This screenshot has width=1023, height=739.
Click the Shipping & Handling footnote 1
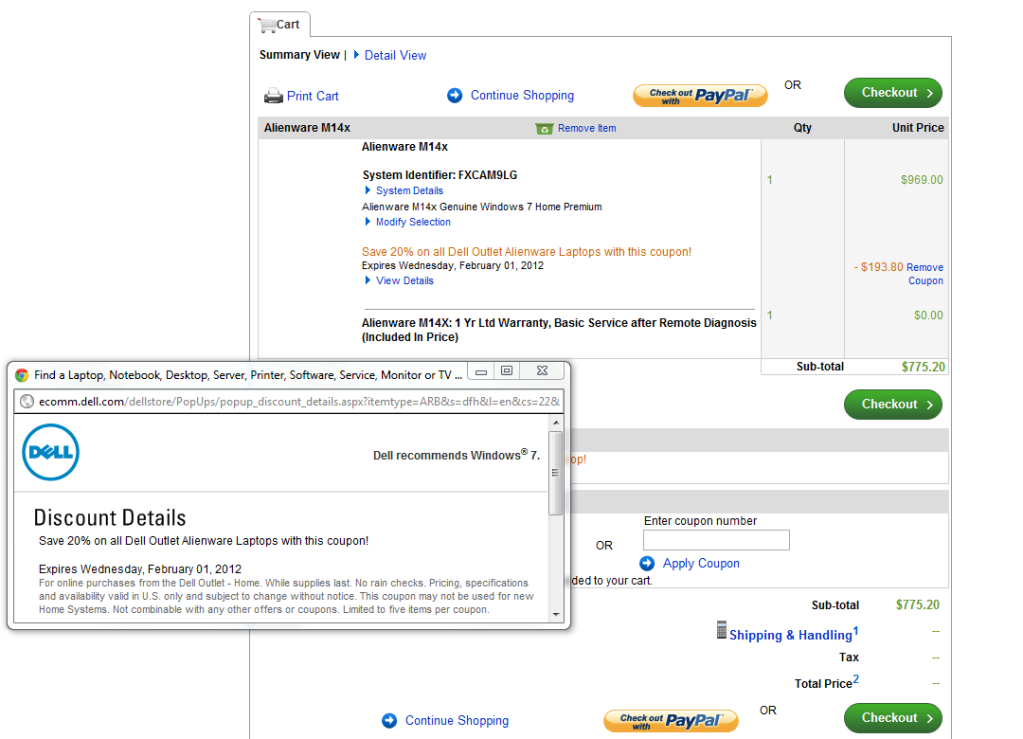(856, 631)
